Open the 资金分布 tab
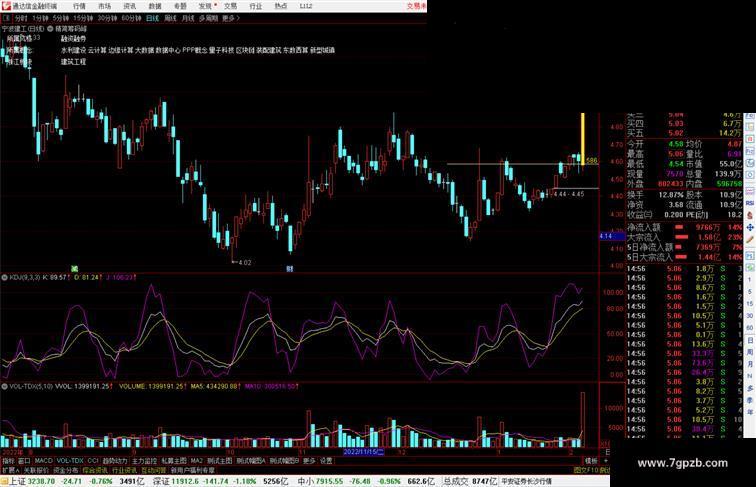Screen dimensions: 756x487 pos(66,470)
